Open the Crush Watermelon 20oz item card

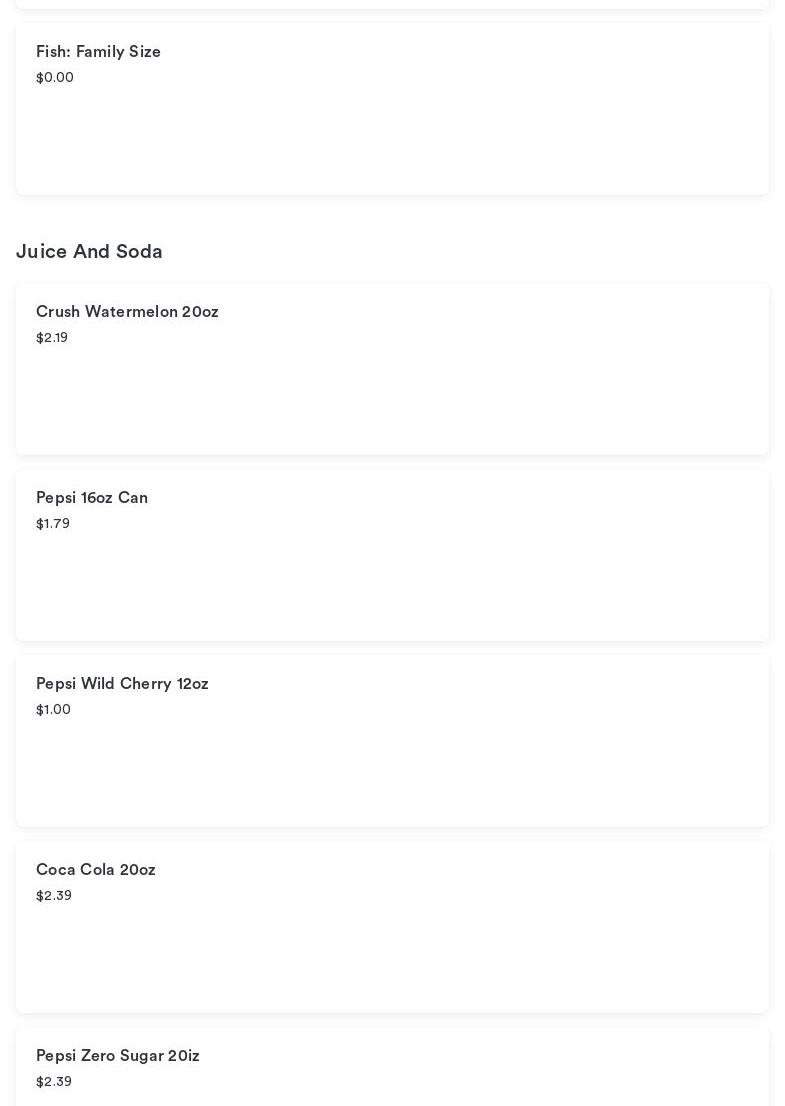[392, 395]
